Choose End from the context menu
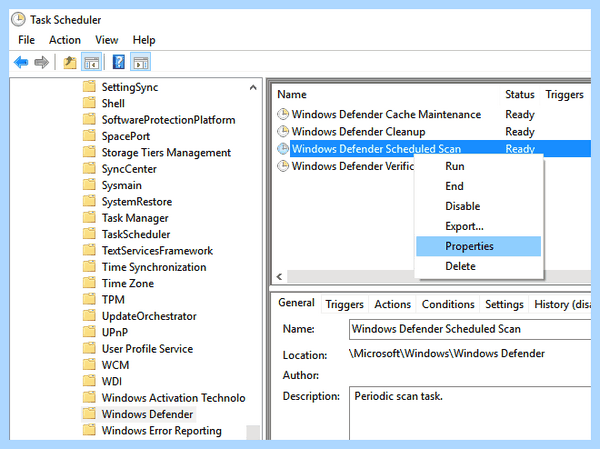This screenshot has height=449, width=600. coord(478,186)
